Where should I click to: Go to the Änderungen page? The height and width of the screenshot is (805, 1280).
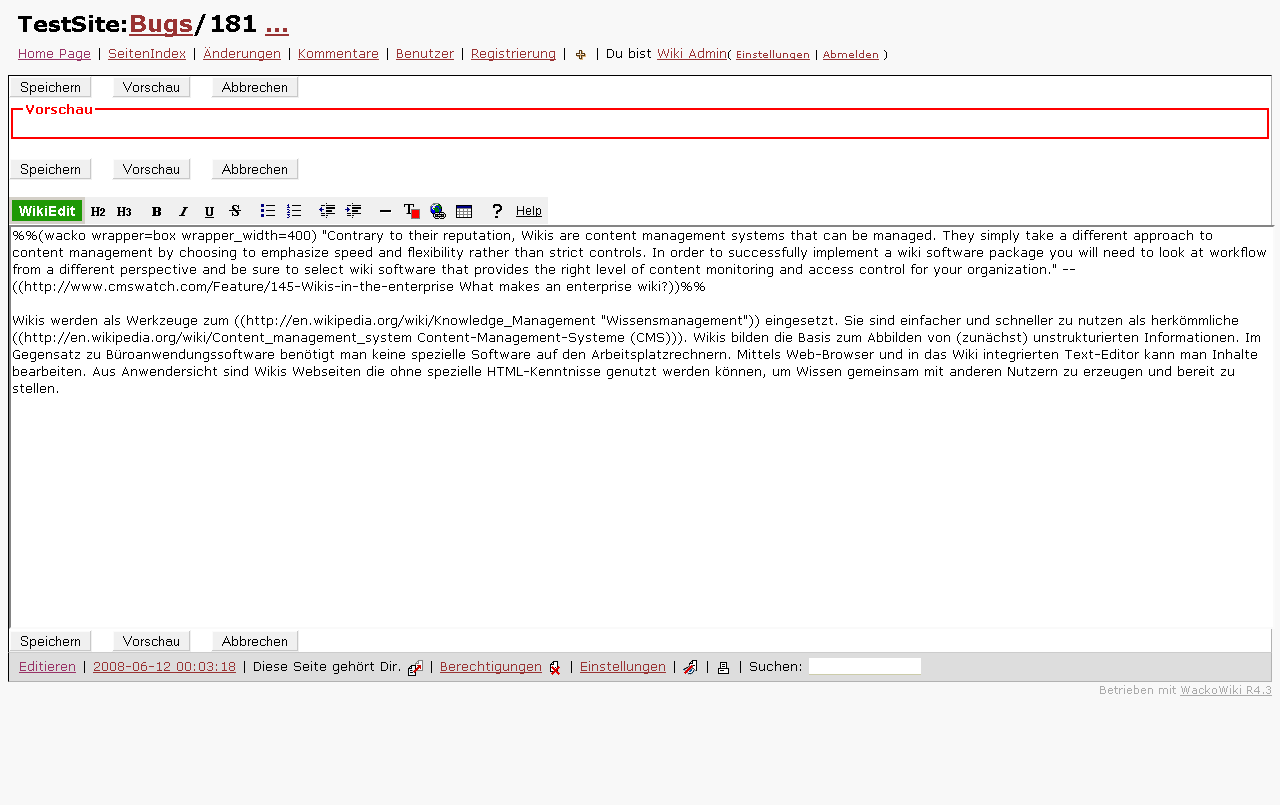[x=242, y=54]
